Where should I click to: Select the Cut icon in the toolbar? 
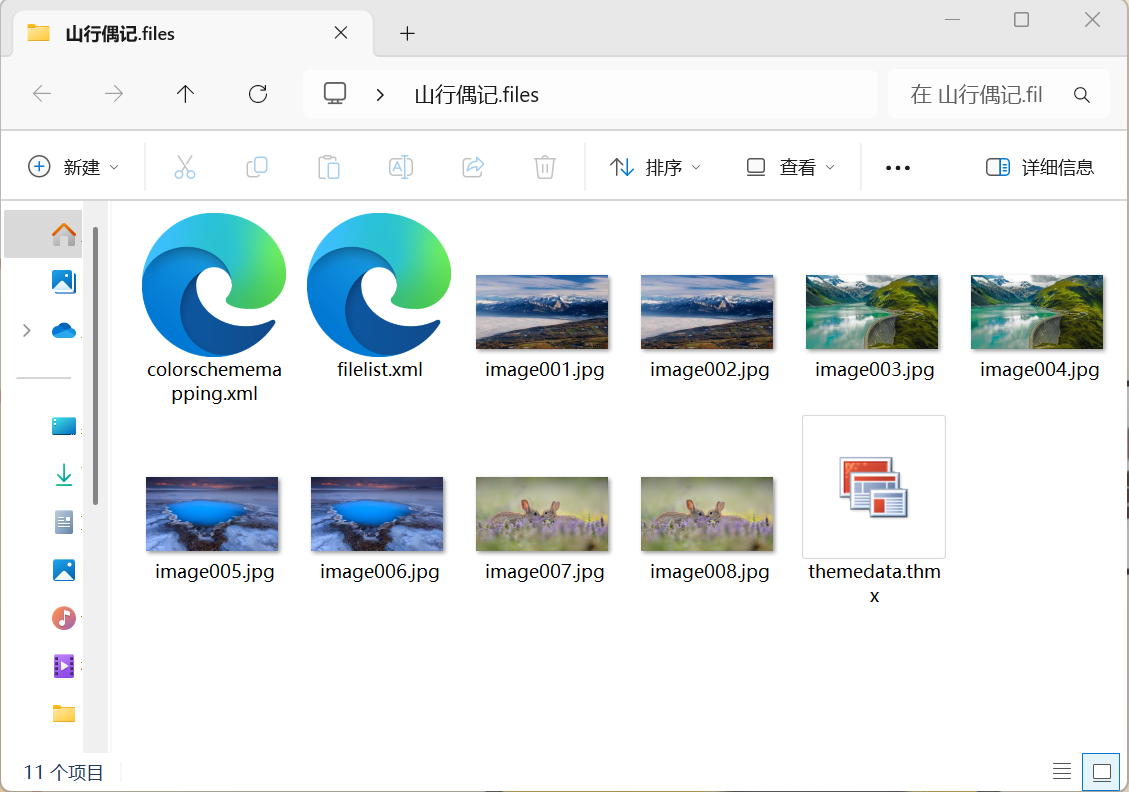[x=186, y=167]
